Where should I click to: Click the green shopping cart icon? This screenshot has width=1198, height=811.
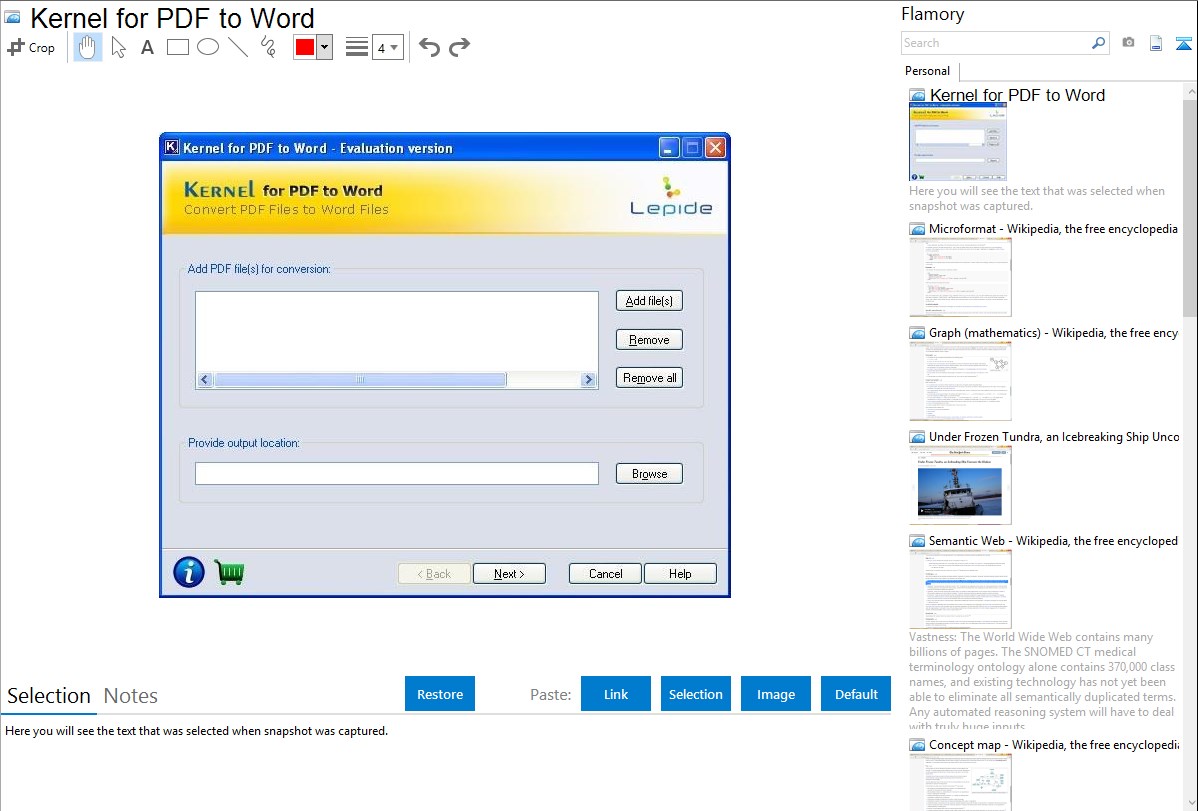pos(229,572)
